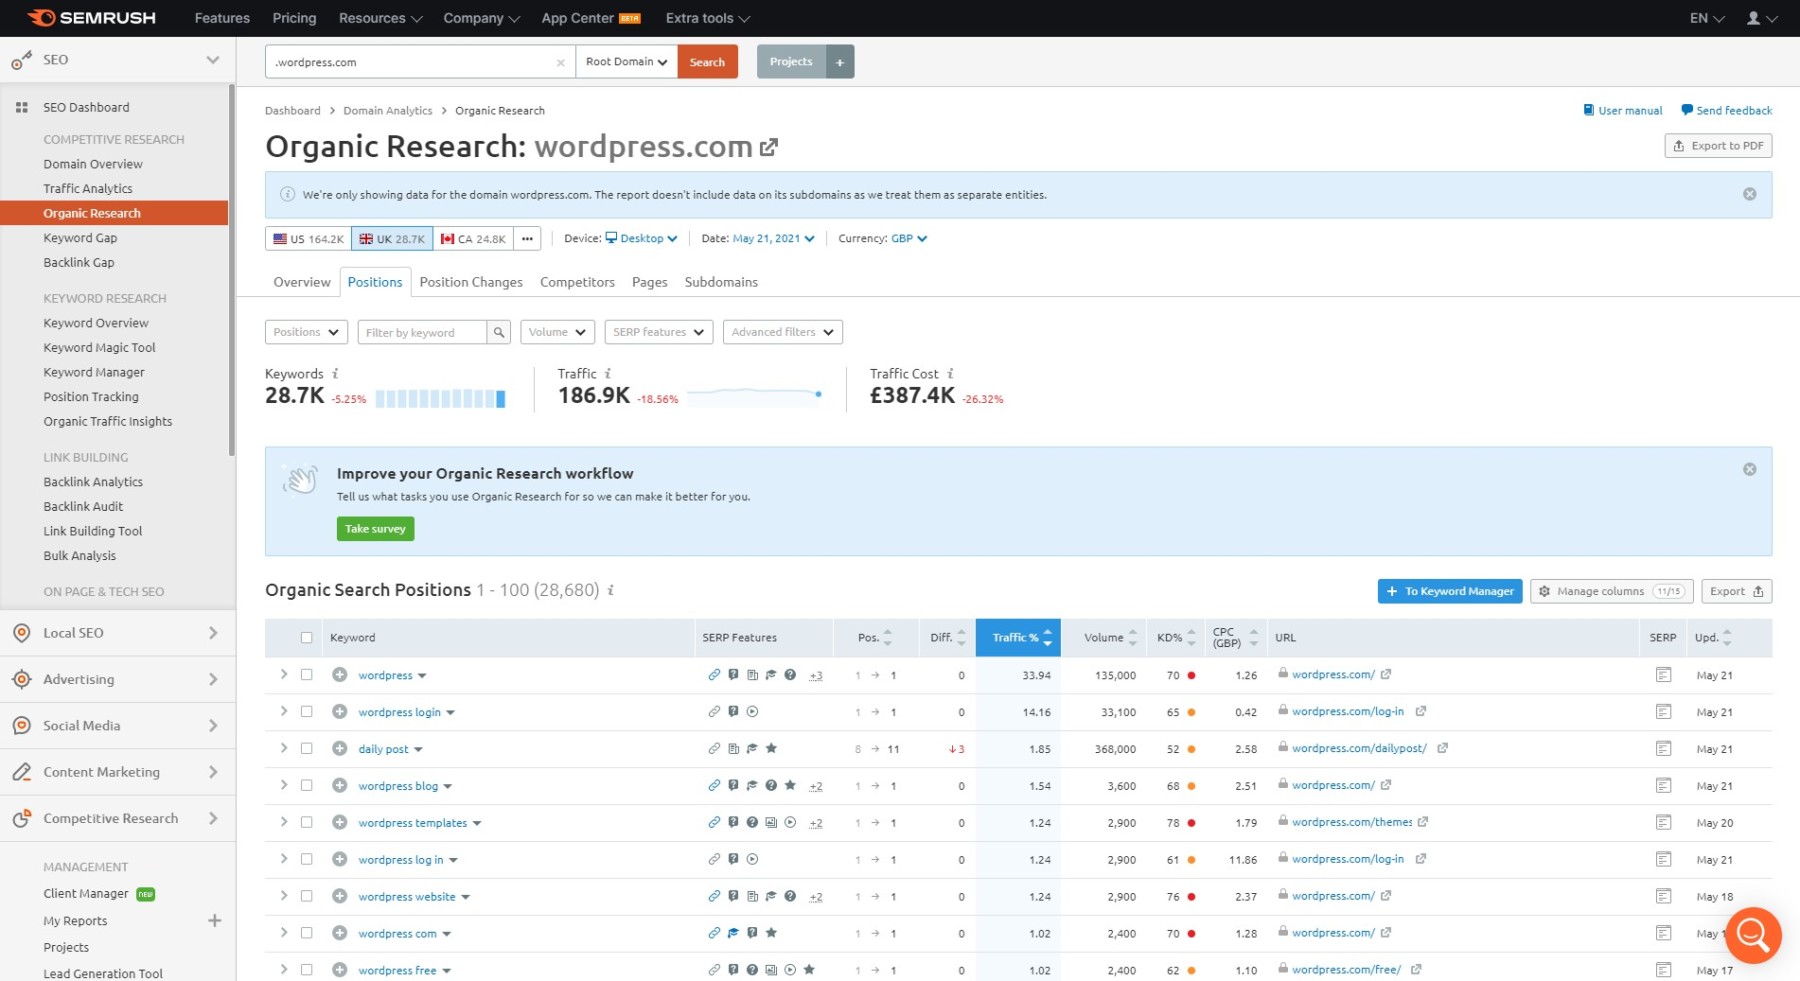Click star SERP feature in daily post row

(x=771, y=748)
